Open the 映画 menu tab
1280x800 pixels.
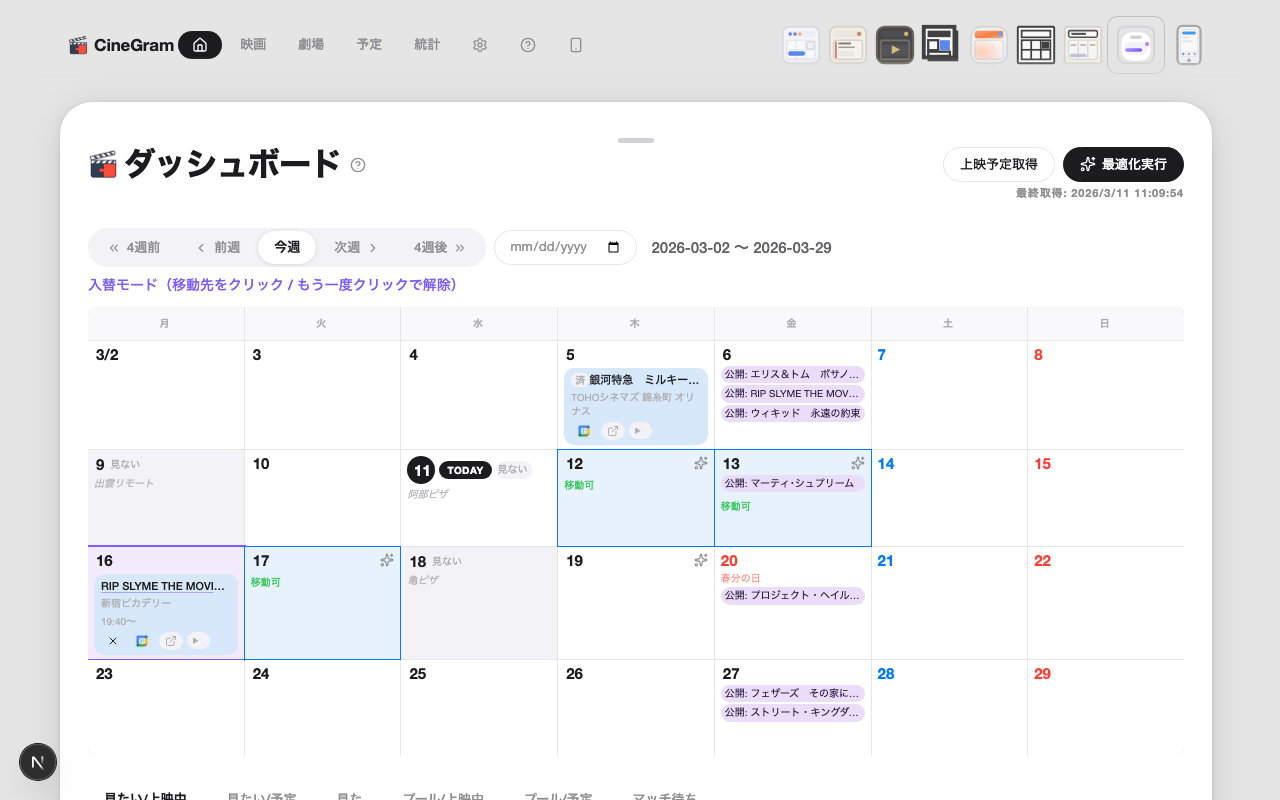click(253, 45)
